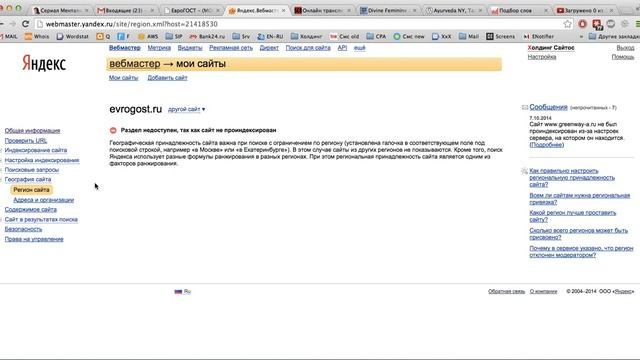Open Безопасность section
This screenshot has width=640, height=360.
pos(23,229)
